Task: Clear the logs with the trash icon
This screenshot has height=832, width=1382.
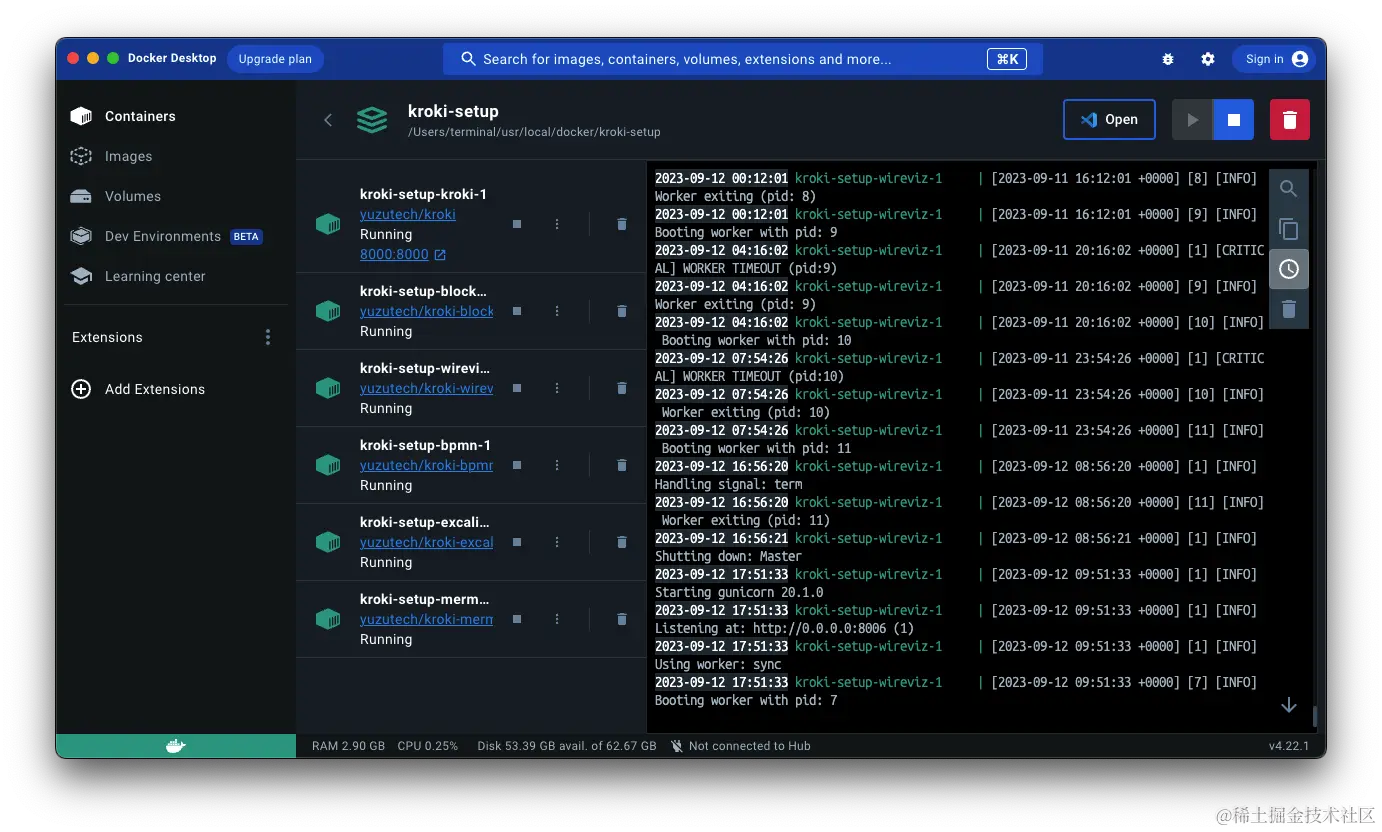Action: click(1289, 309)
